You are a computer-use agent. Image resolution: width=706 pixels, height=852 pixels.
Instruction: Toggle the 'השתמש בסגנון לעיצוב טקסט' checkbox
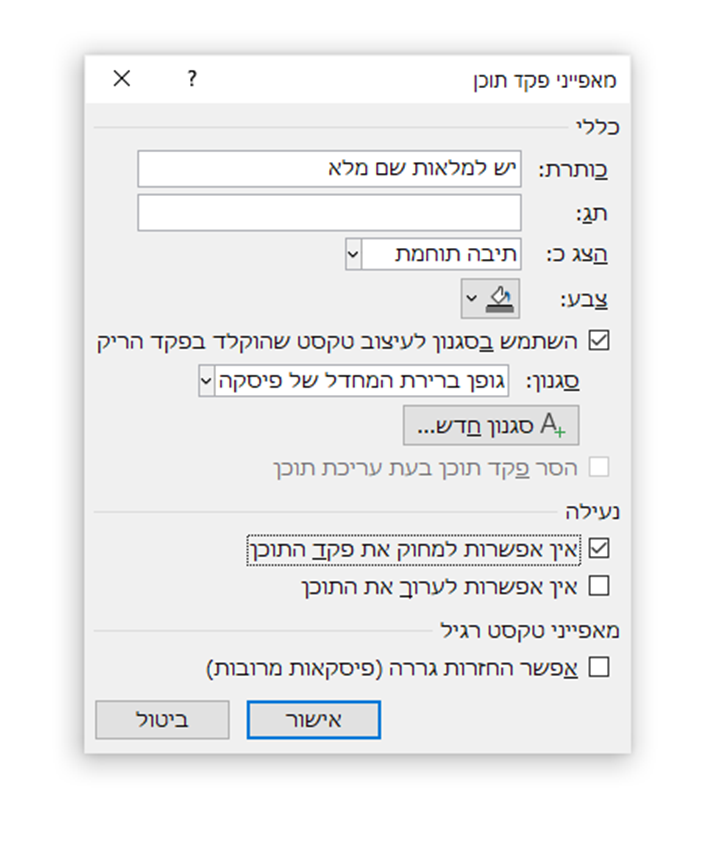tap(599, 340)
